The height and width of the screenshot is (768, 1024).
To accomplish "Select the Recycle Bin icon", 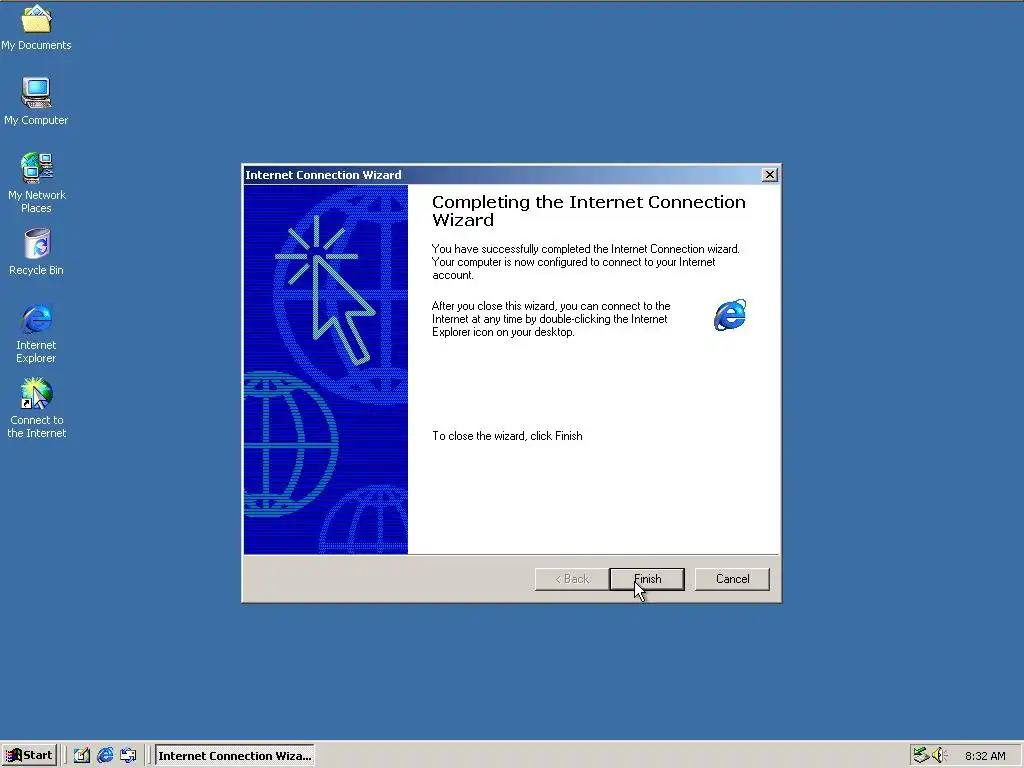I will (x=37, y=251).
